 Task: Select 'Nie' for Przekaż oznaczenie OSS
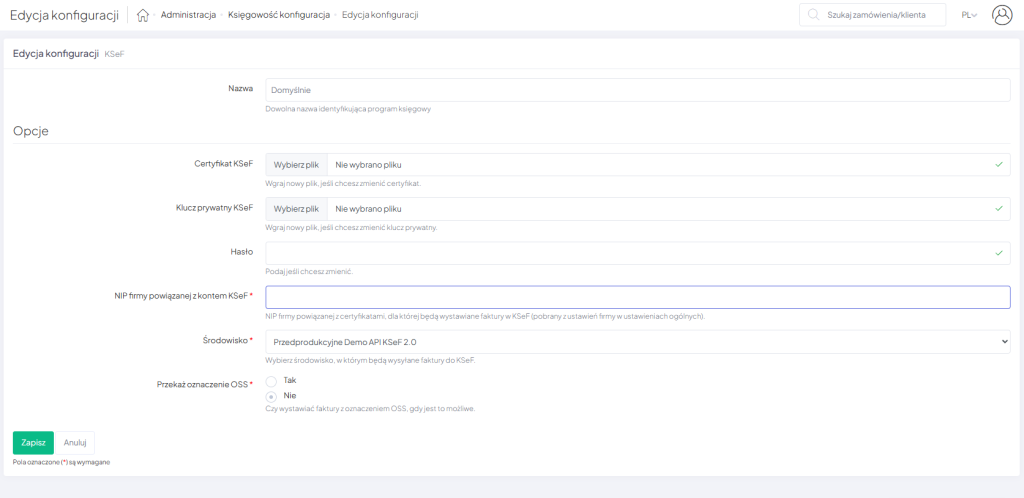point(271,396)
